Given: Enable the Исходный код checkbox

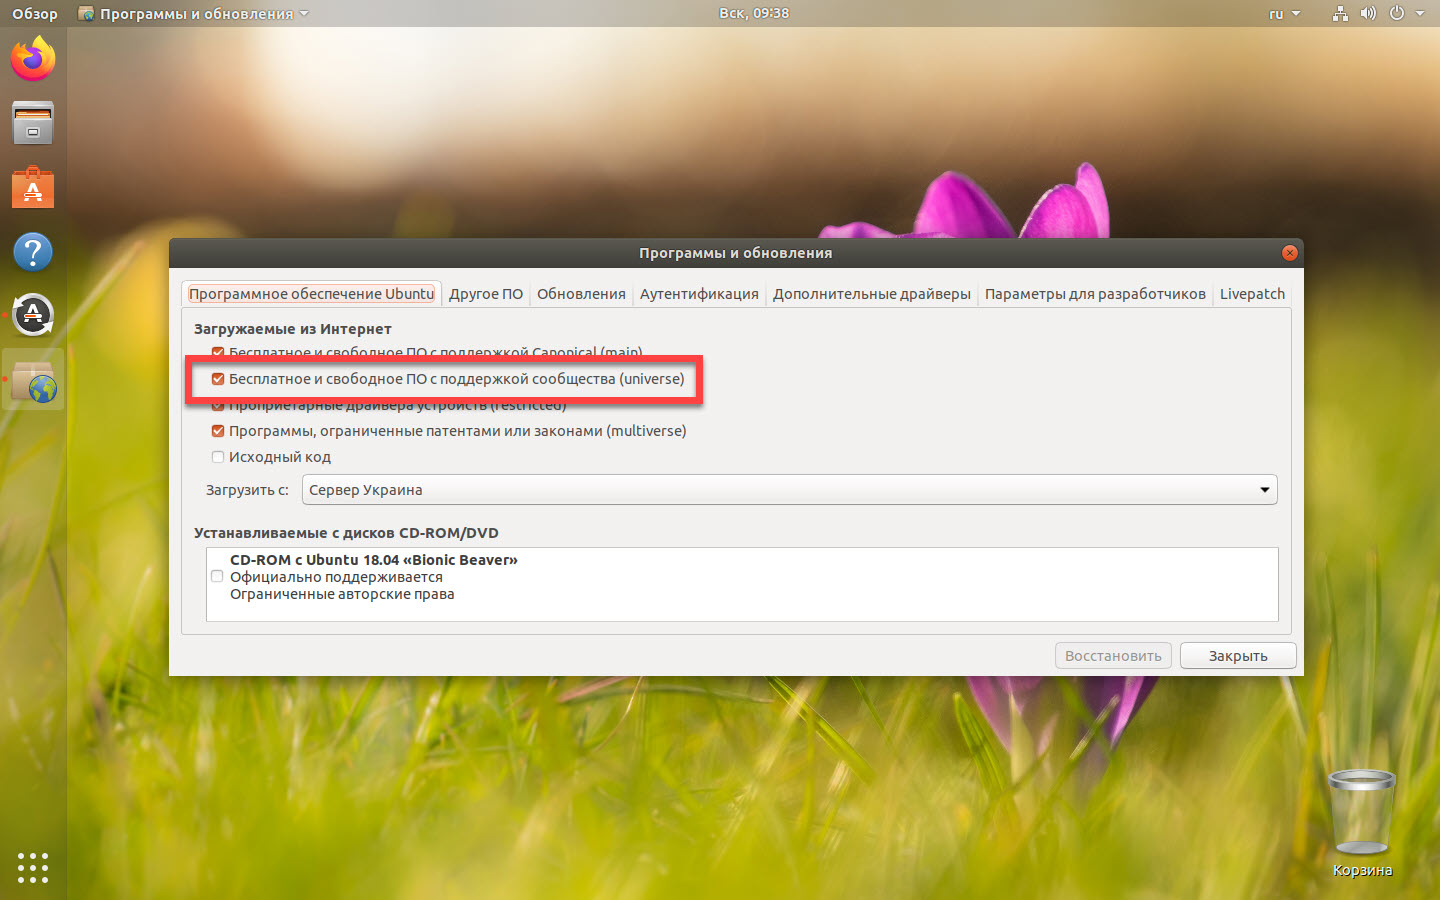Looking at the screenshot, I should (x=218, y=457).
